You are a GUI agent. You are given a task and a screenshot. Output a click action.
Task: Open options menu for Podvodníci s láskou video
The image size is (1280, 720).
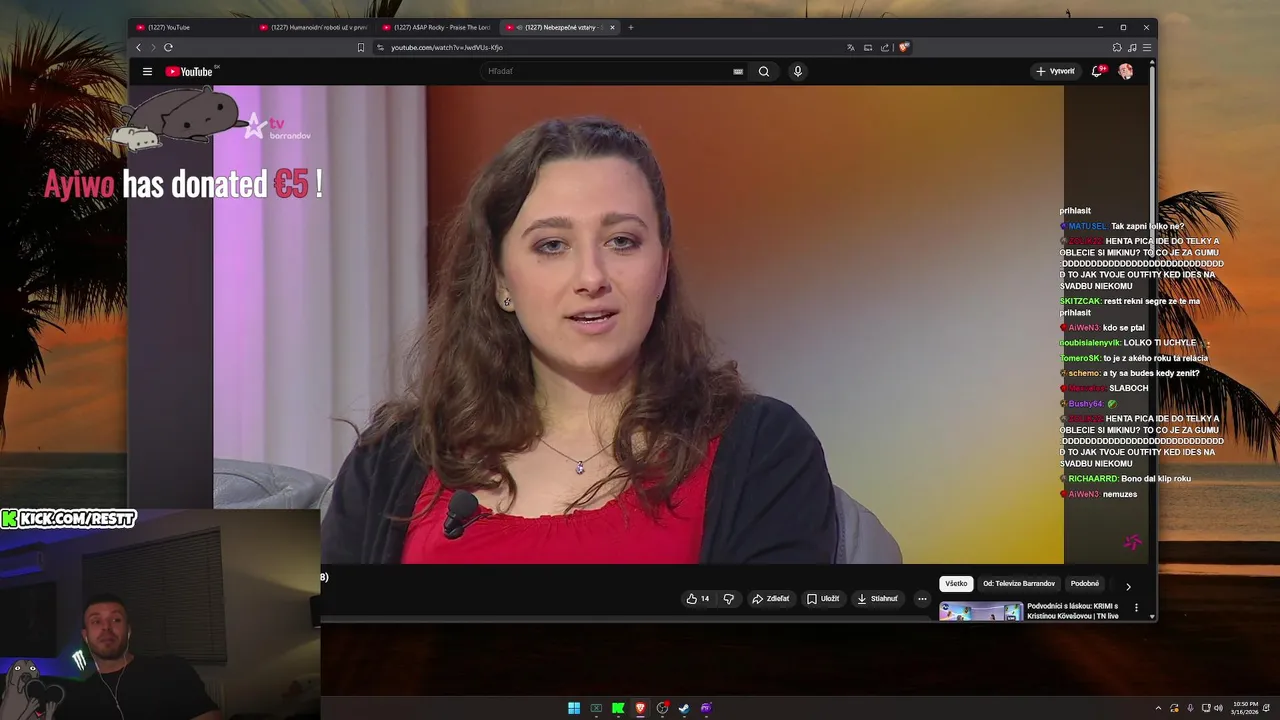(1136, 607)
